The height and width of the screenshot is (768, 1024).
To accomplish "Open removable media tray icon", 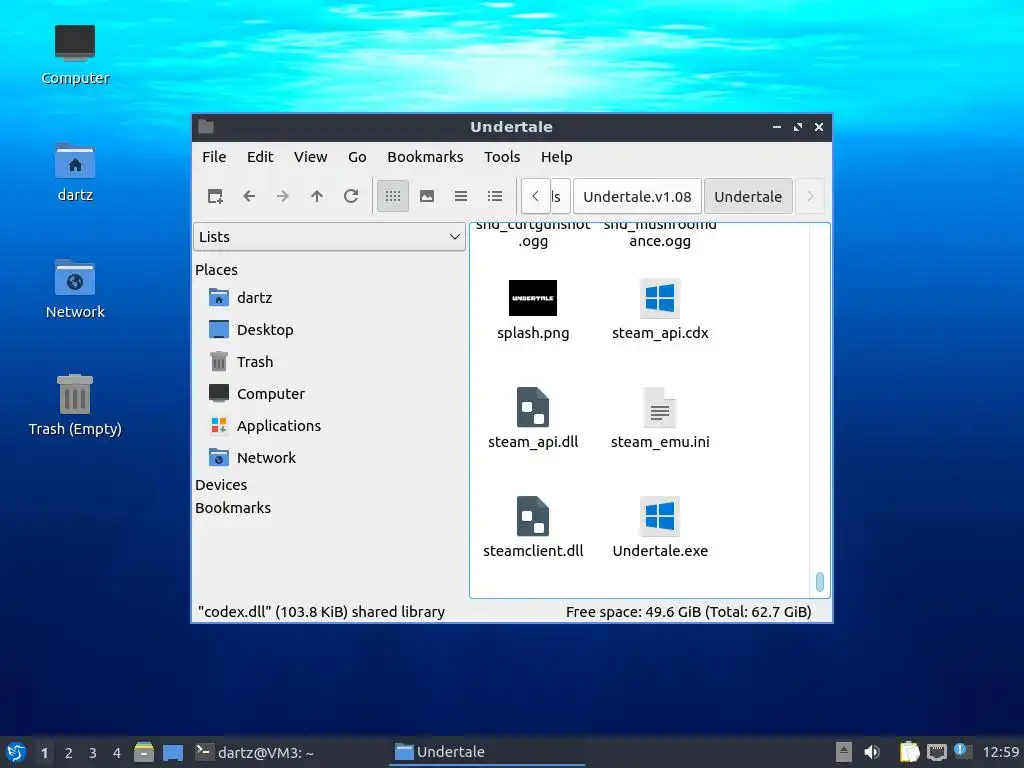I will pyautogui.click(x=844, y=752).
